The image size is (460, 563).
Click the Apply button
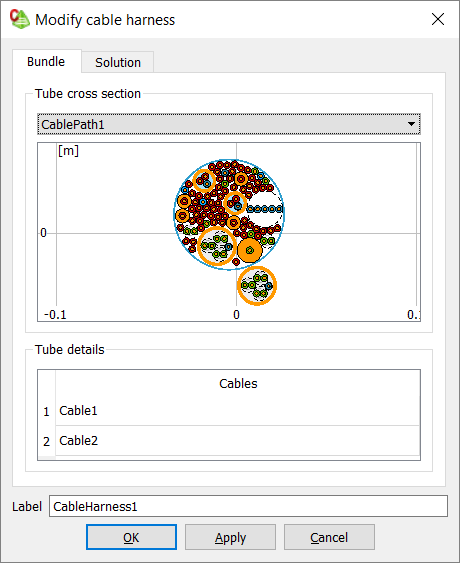230,537
